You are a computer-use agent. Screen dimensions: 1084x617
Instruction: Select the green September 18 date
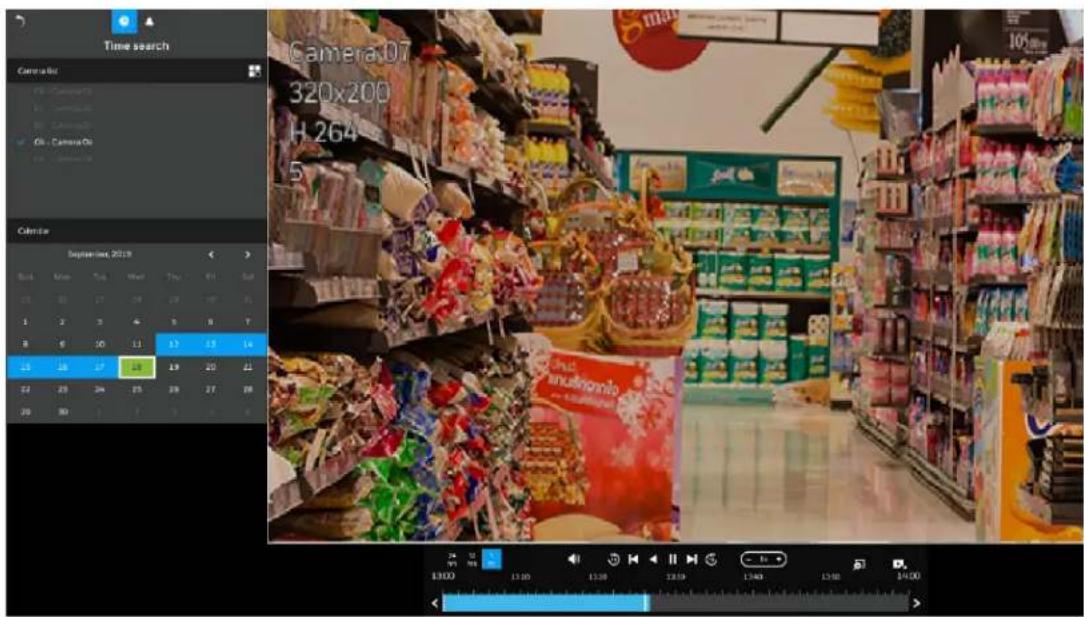pyautogui.click(x=137, y=367)
